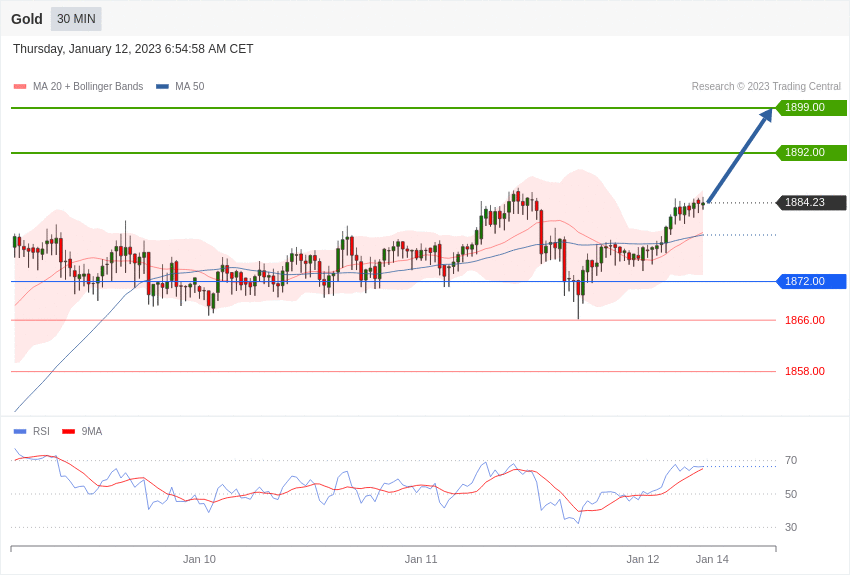The width and height of the screenshot is (850, 576).
Task: Toggle the RSI indicator legend label
Action: [x=41, y=432]
